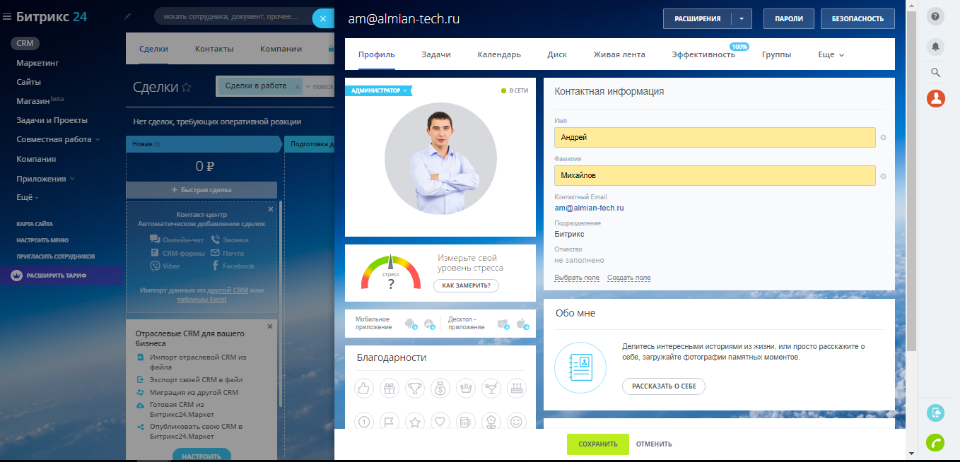Expand Приложения in left menu
Image resolution: width=960 pixels, height=462 pixels.
(45, 179)
